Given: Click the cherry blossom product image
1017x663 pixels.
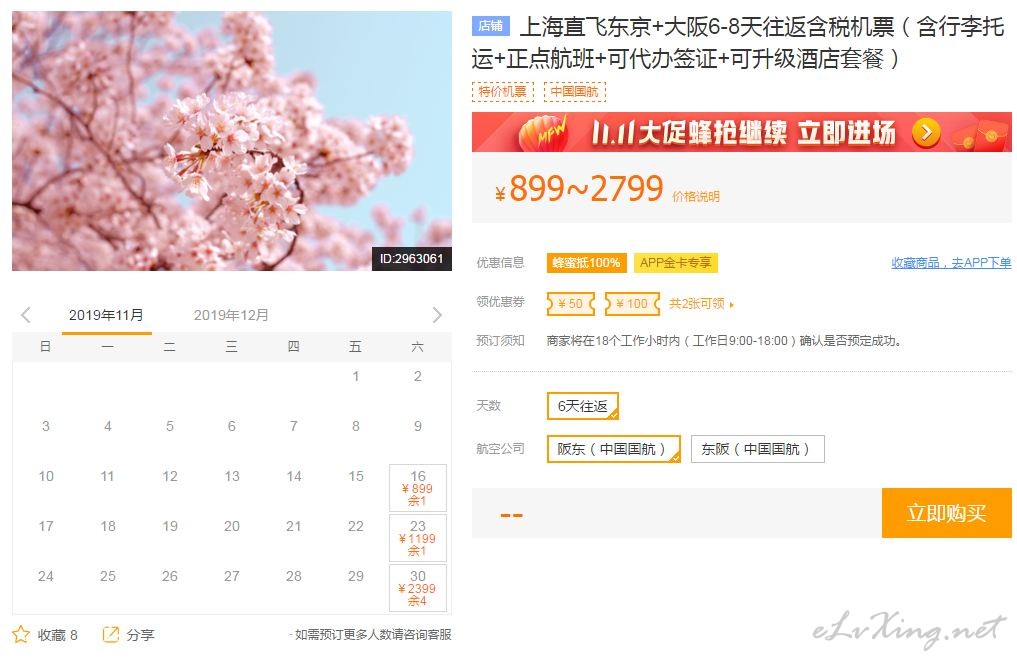Looking at the screenshot, I should click(232, 141).
